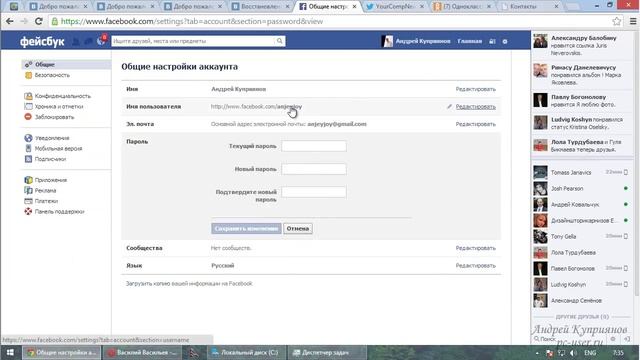640x360 pixels.
Task: Open Хроника и отметки settings
Action: click(59, 107)
